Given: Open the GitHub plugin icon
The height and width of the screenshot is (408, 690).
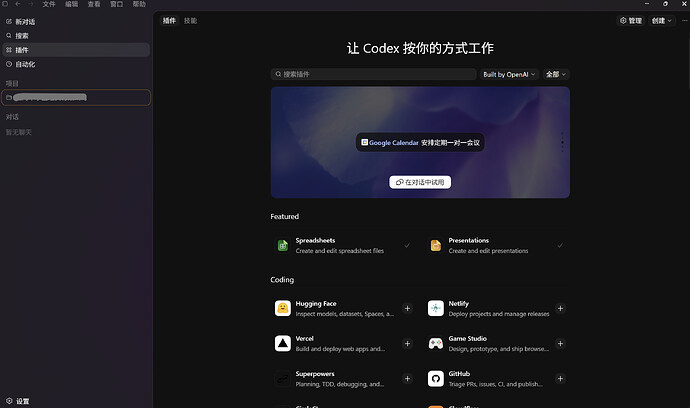Looking at the screenshot, I should (x=436, y=379).
